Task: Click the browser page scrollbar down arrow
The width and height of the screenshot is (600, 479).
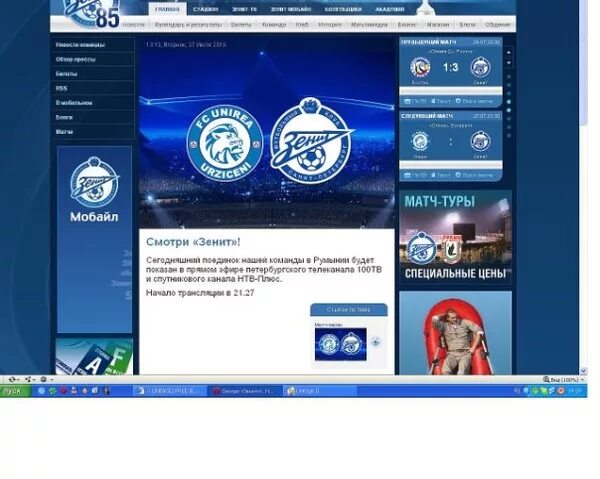Action: [x=584, y=371]
